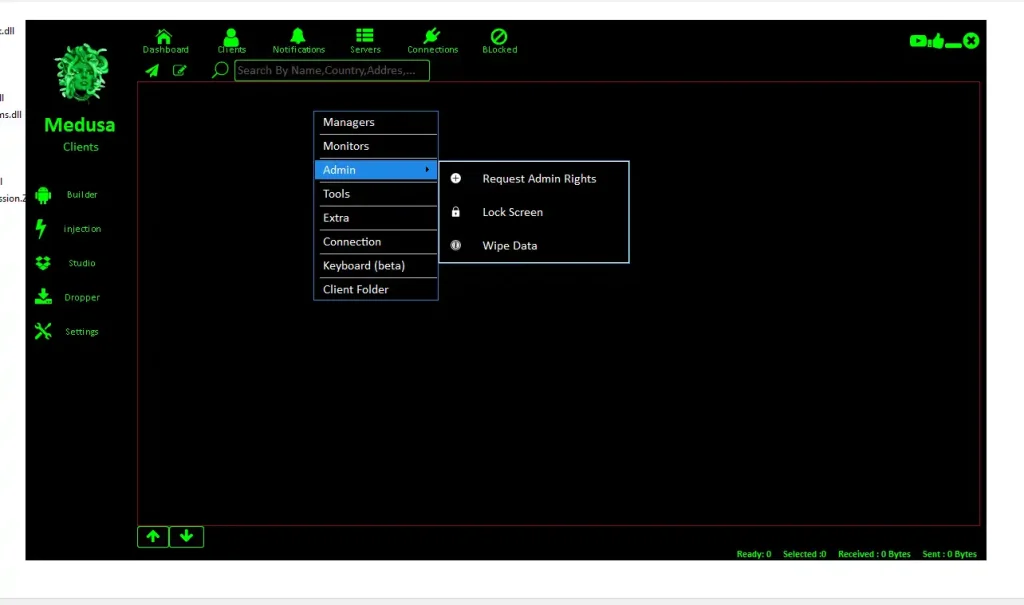
Task: Open the Blocked clients view
Action: 499,40
